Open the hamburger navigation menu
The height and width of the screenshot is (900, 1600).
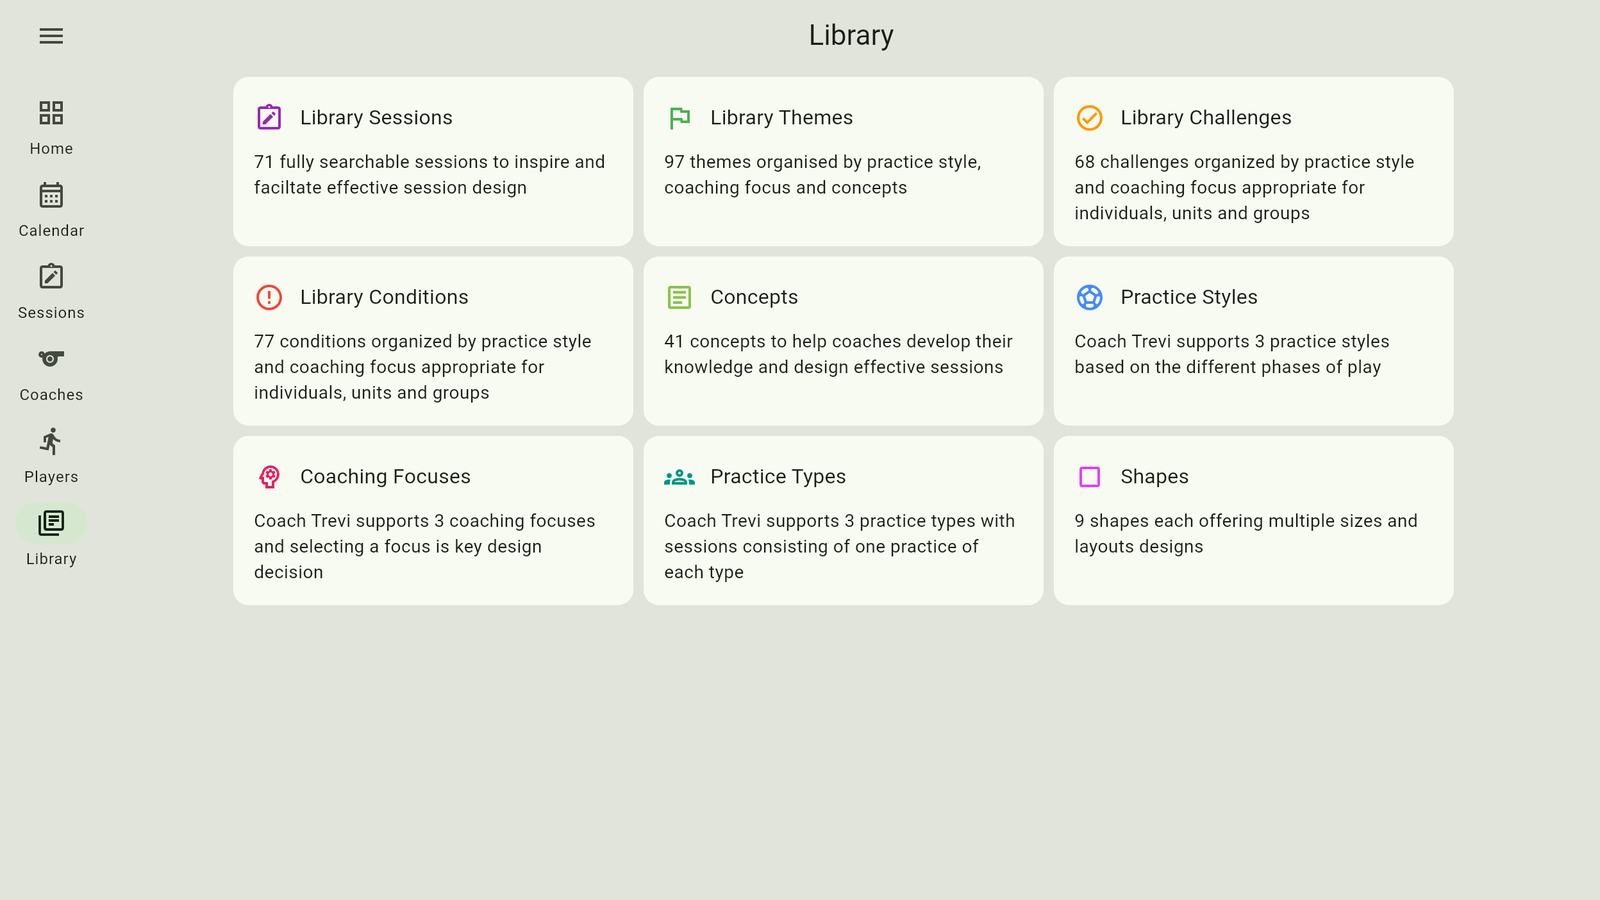click(51, 36)
